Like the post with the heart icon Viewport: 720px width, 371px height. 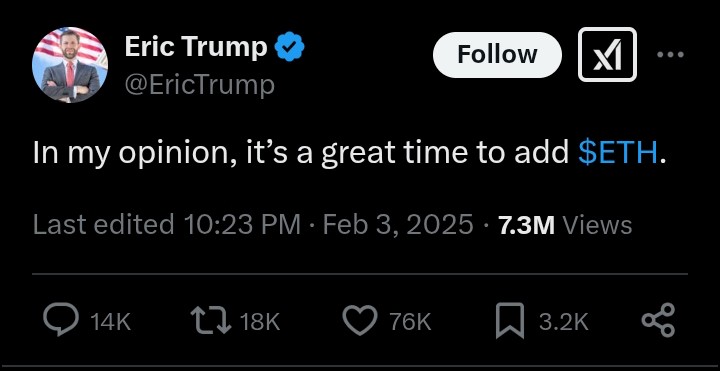[360, 320]
